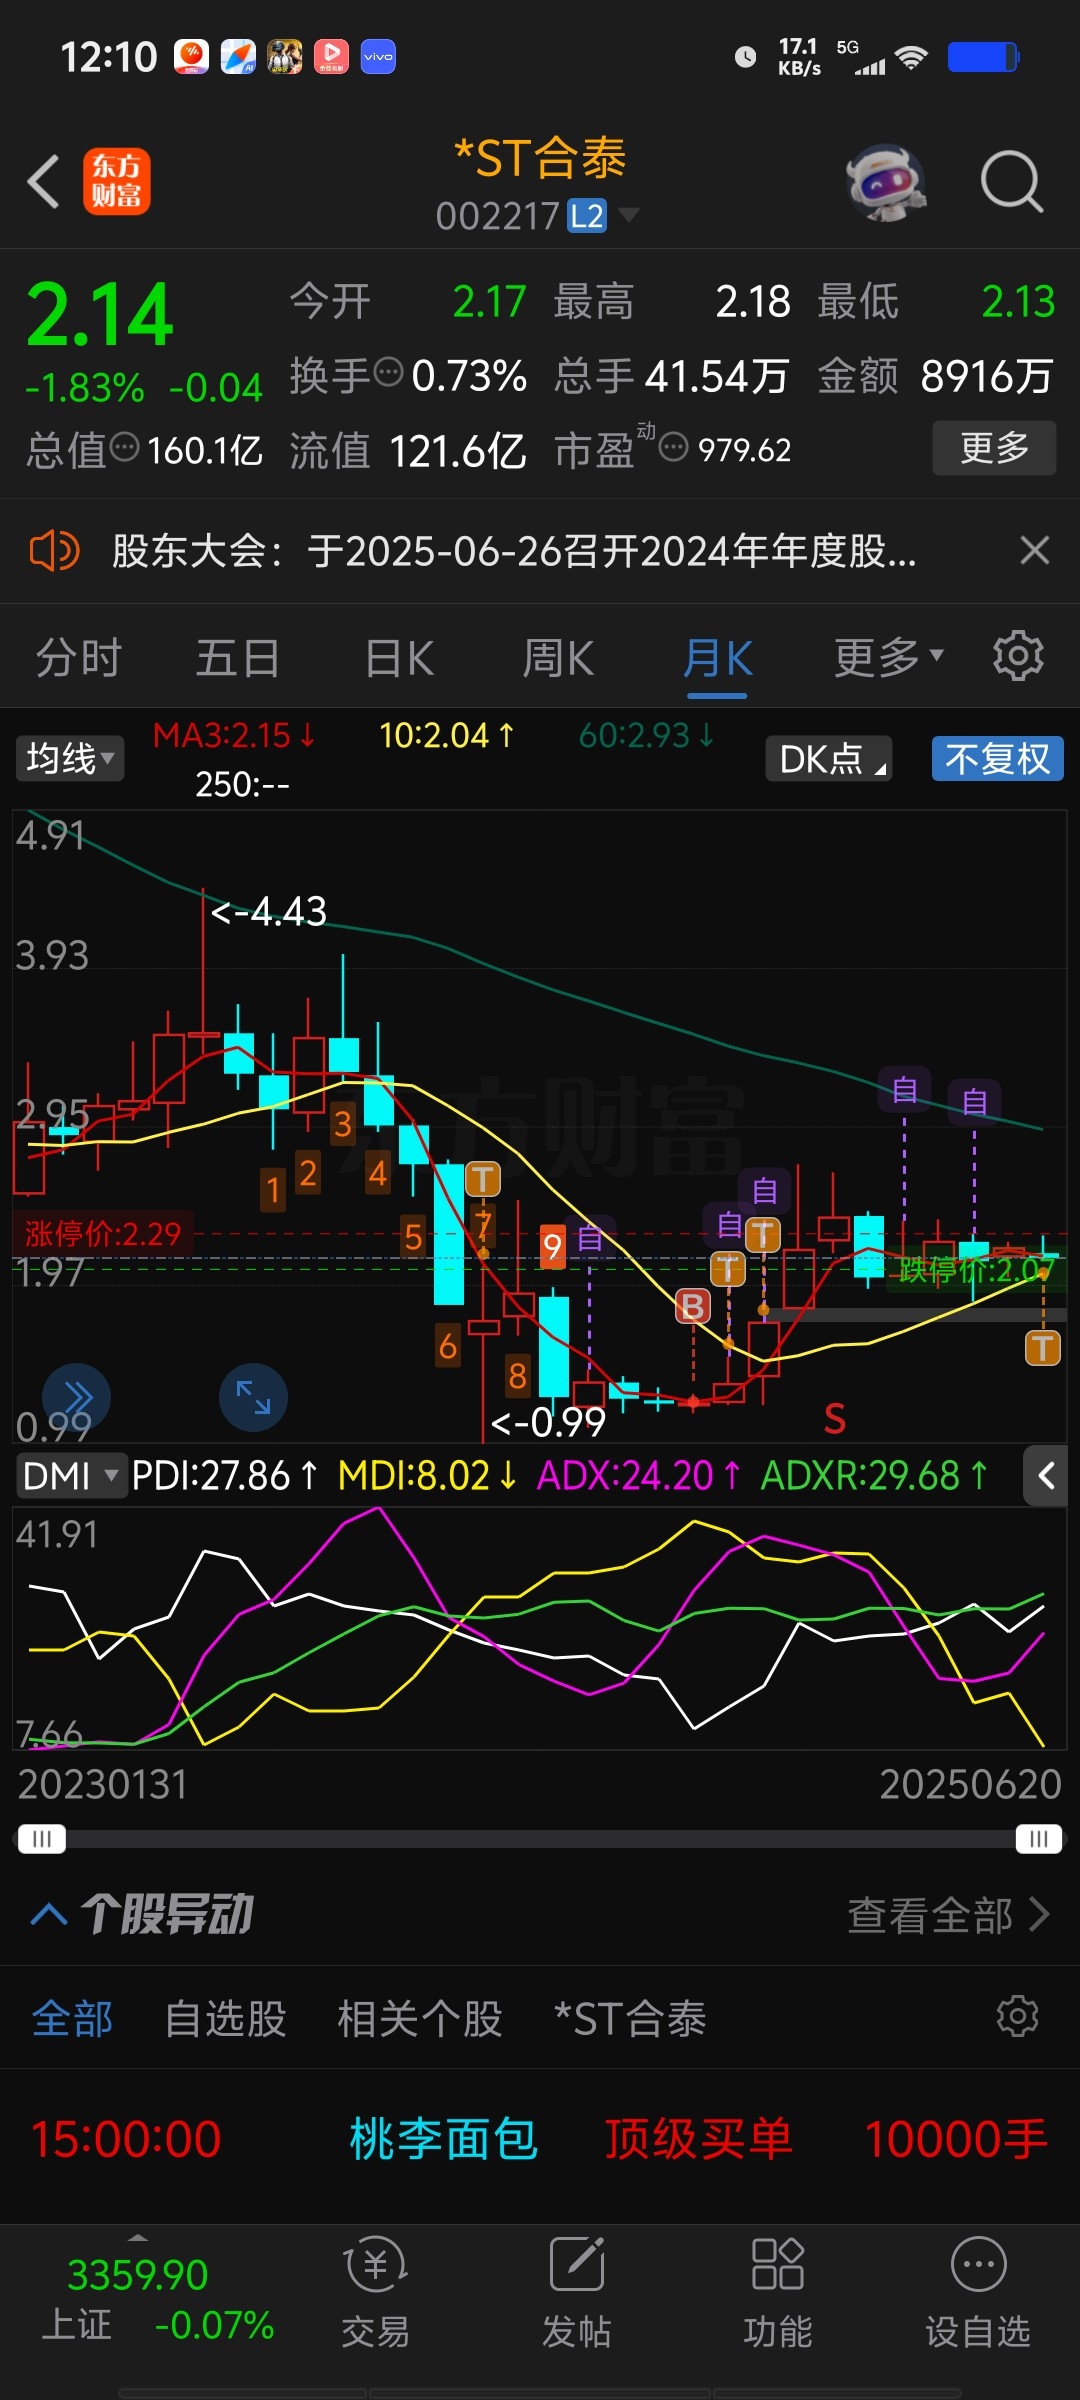Open the 功能 functions menu

click(x=777, y=2292)
